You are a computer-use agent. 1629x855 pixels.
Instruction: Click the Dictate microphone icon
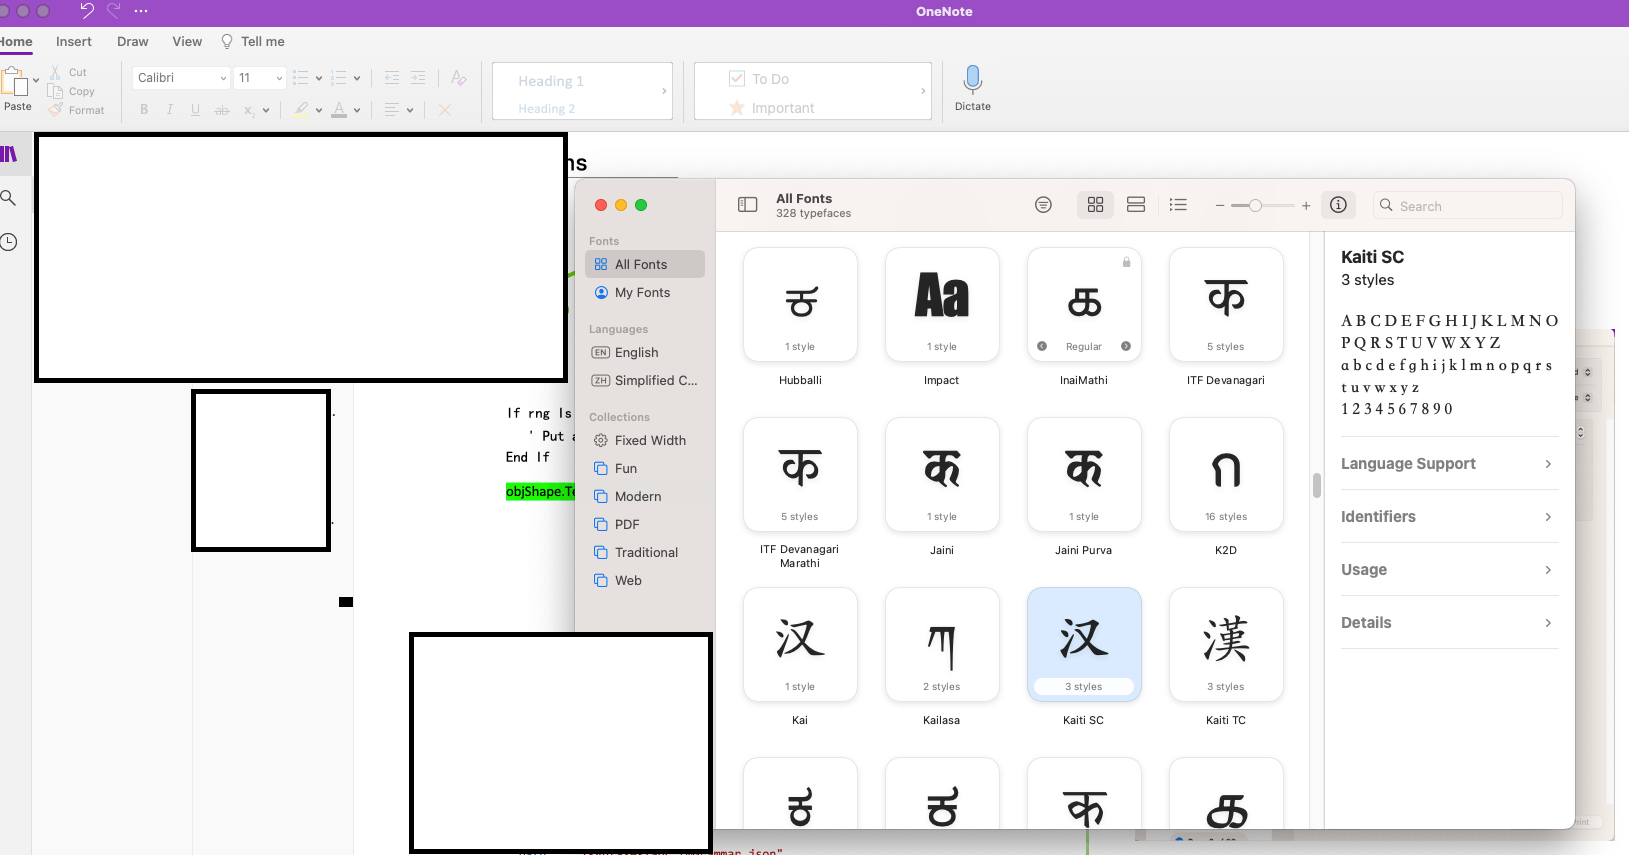click(x=972, y=79)
